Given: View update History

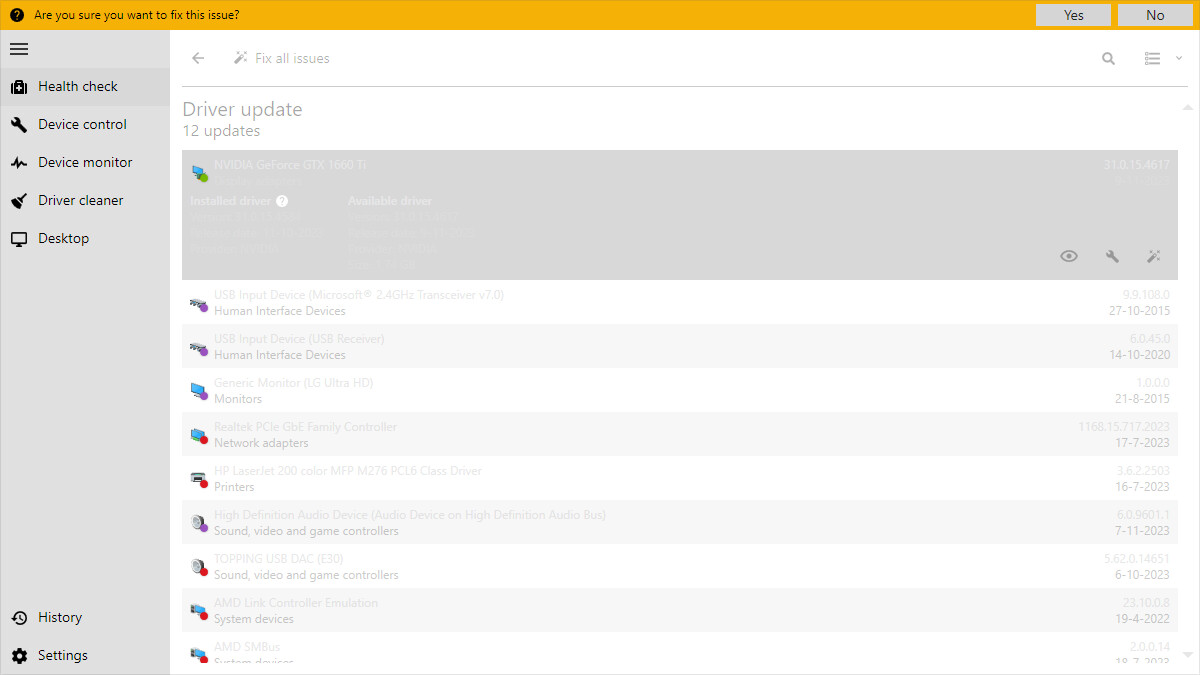Looking at the screenshot, I should click(x=59, y=617).
